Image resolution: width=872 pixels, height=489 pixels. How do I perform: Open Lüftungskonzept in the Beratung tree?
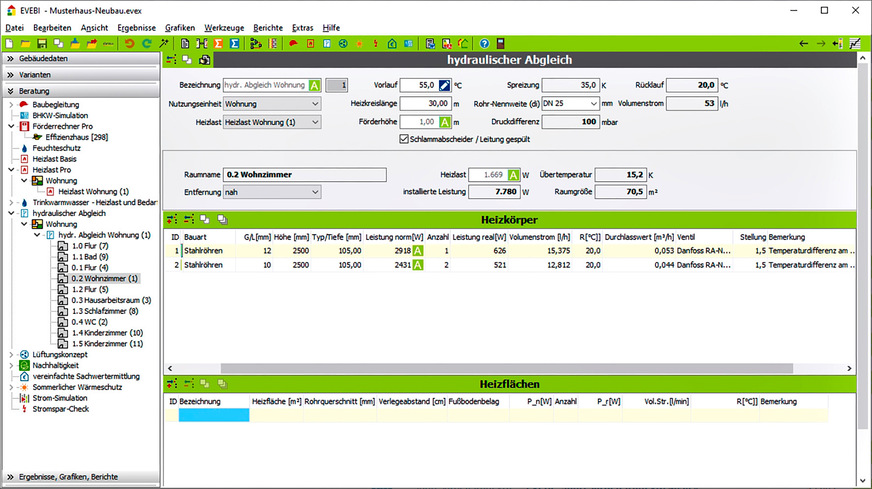(61, 354)
